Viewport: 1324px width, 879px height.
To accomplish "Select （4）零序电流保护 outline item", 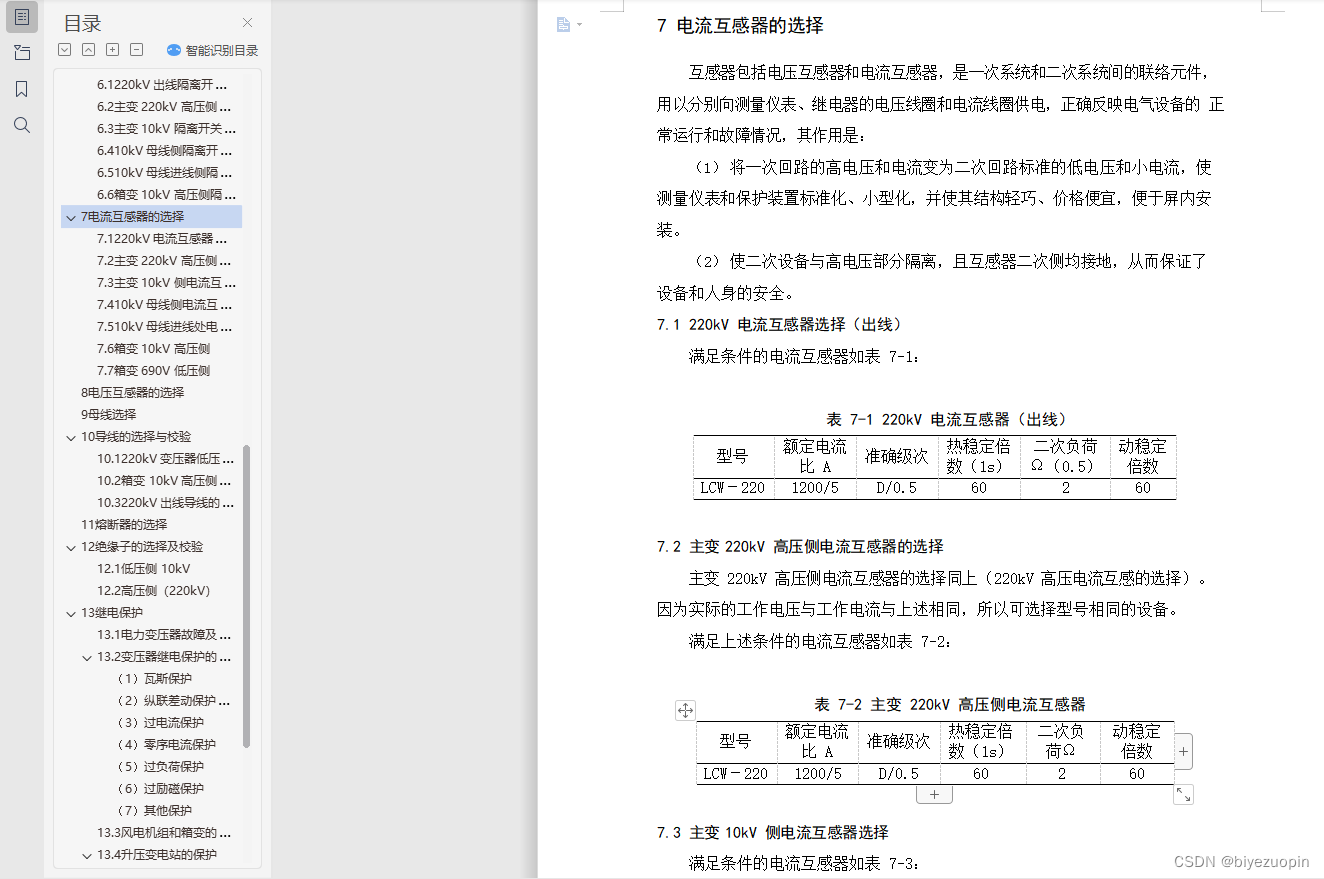I will [x=166, y=745].
